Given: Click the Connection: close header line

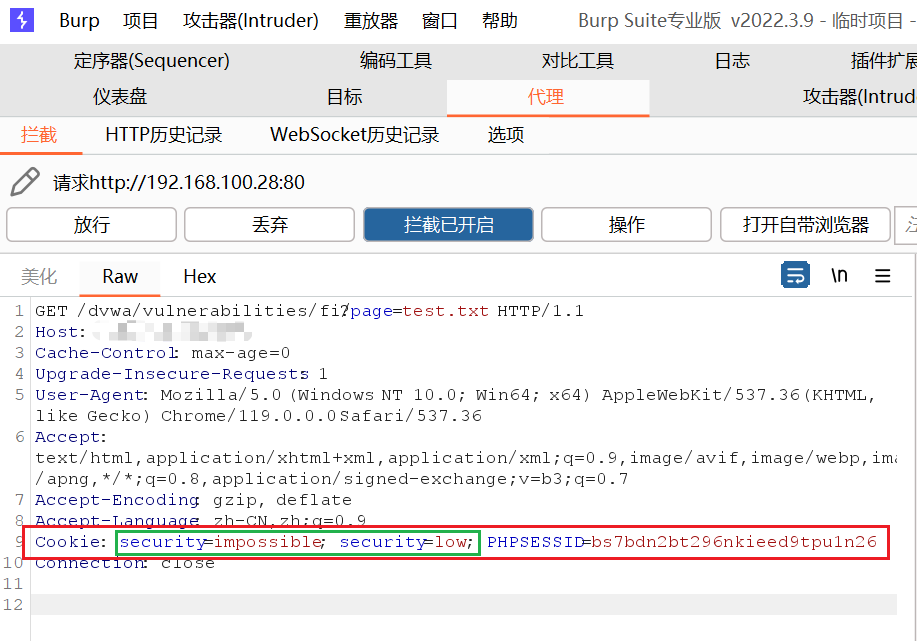Looking at the screenshot, I should pos(125,563).
